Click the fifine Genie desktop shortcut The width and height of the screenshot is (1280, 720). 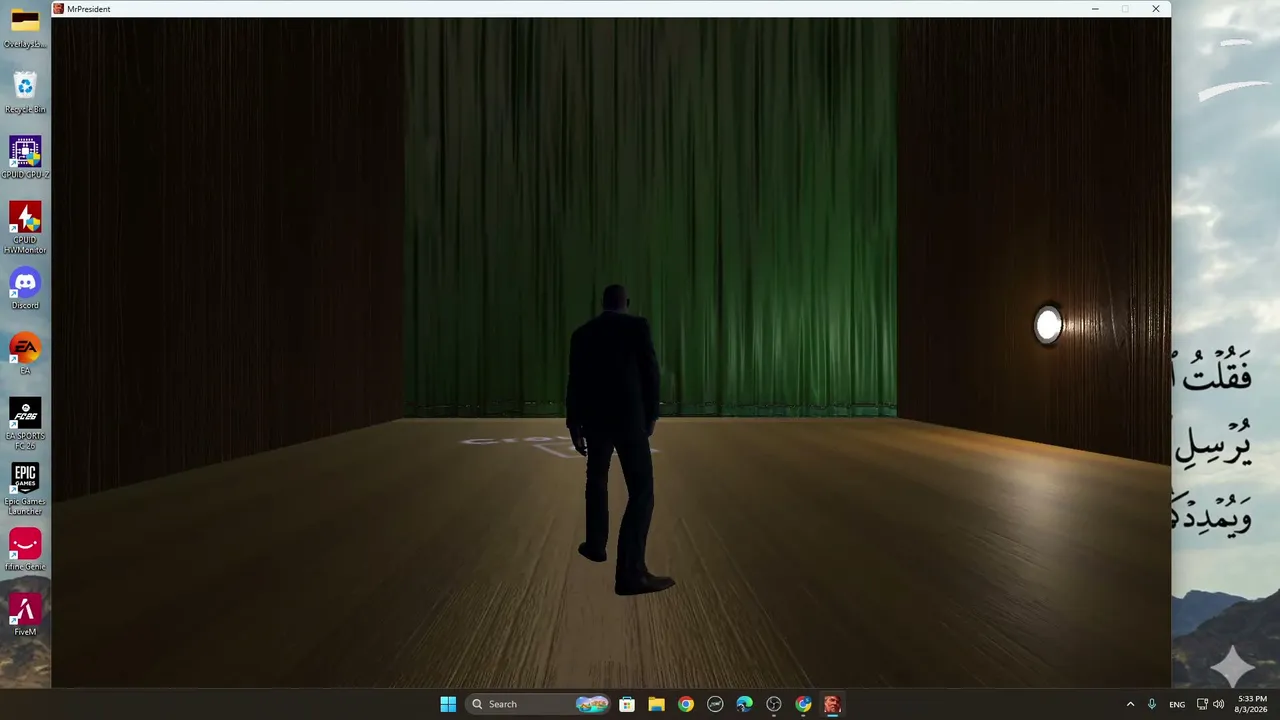25,550
